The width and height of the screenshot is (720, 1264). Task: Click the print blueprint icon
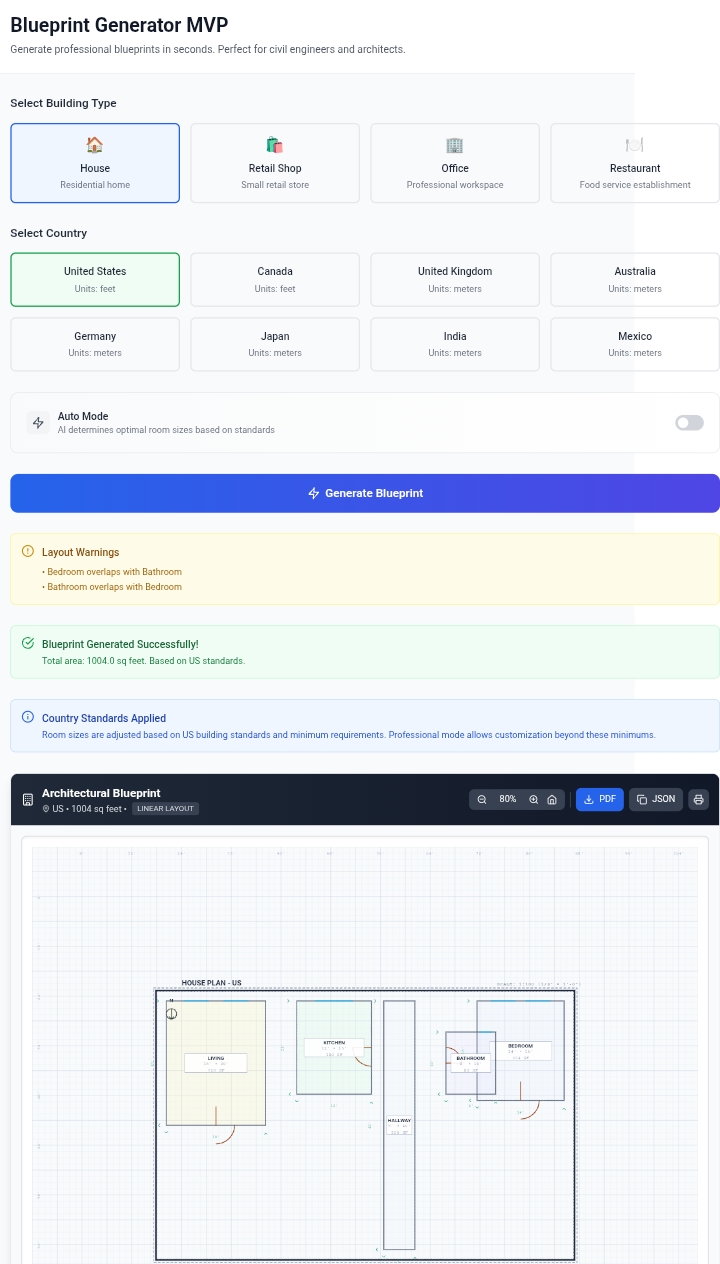pos(699,799)
